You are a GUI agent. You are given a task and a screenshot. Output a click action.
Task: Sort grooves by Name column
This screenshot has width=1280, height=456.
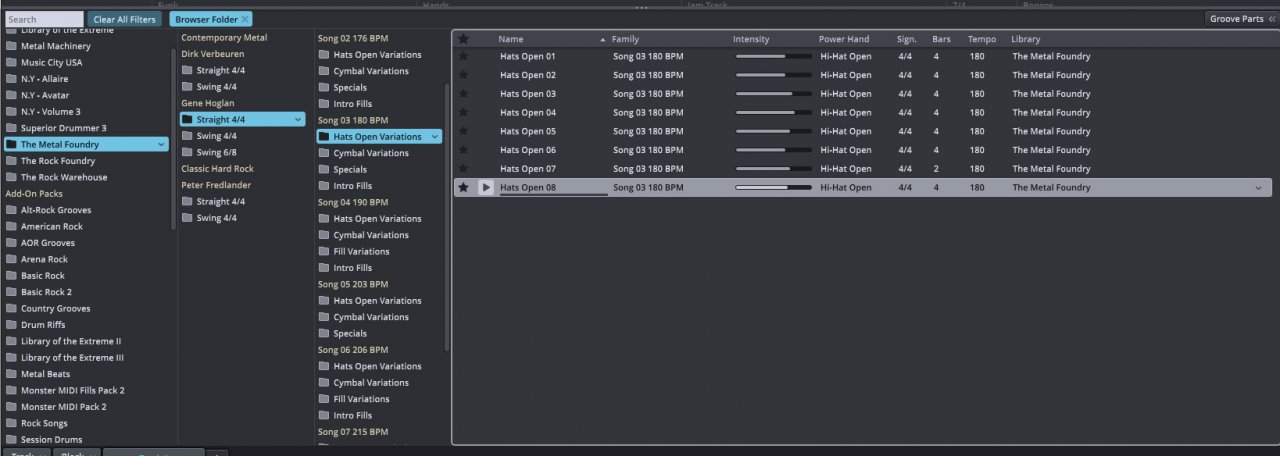click(x=511, y=39)
